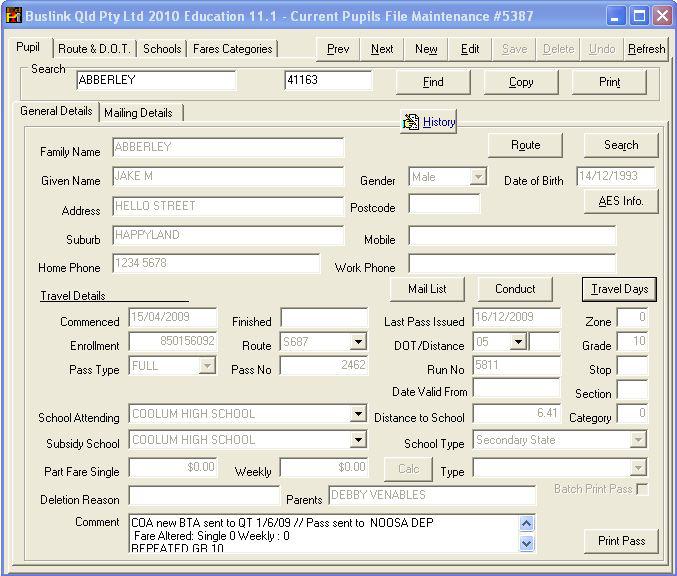
Task: Select the General Details tab
Action: point(56,111)
